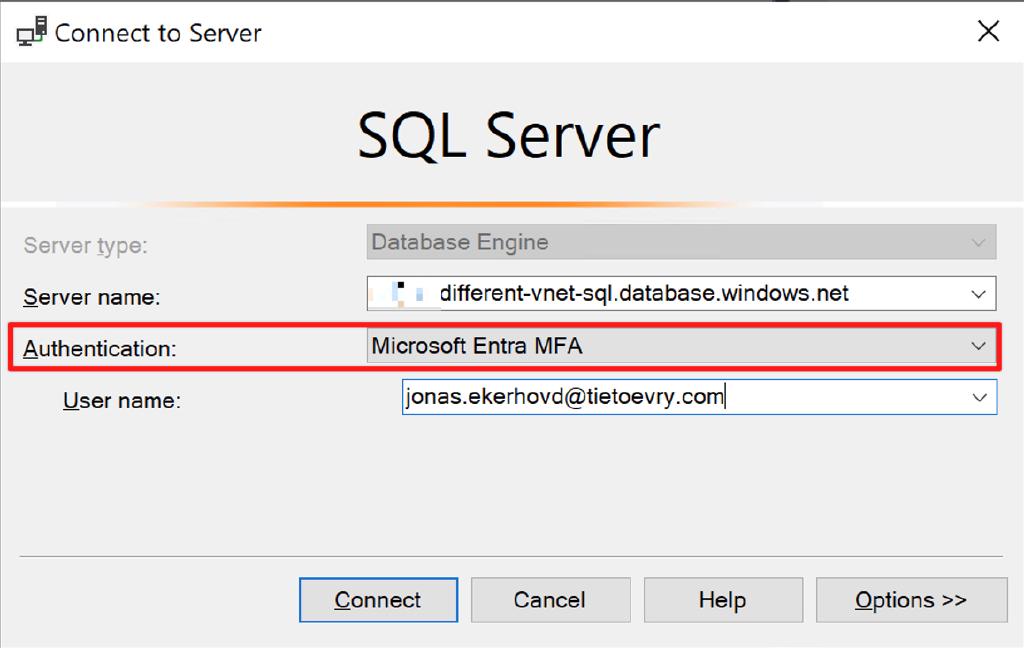Click the computer icon in the title bar

point(30,30)
